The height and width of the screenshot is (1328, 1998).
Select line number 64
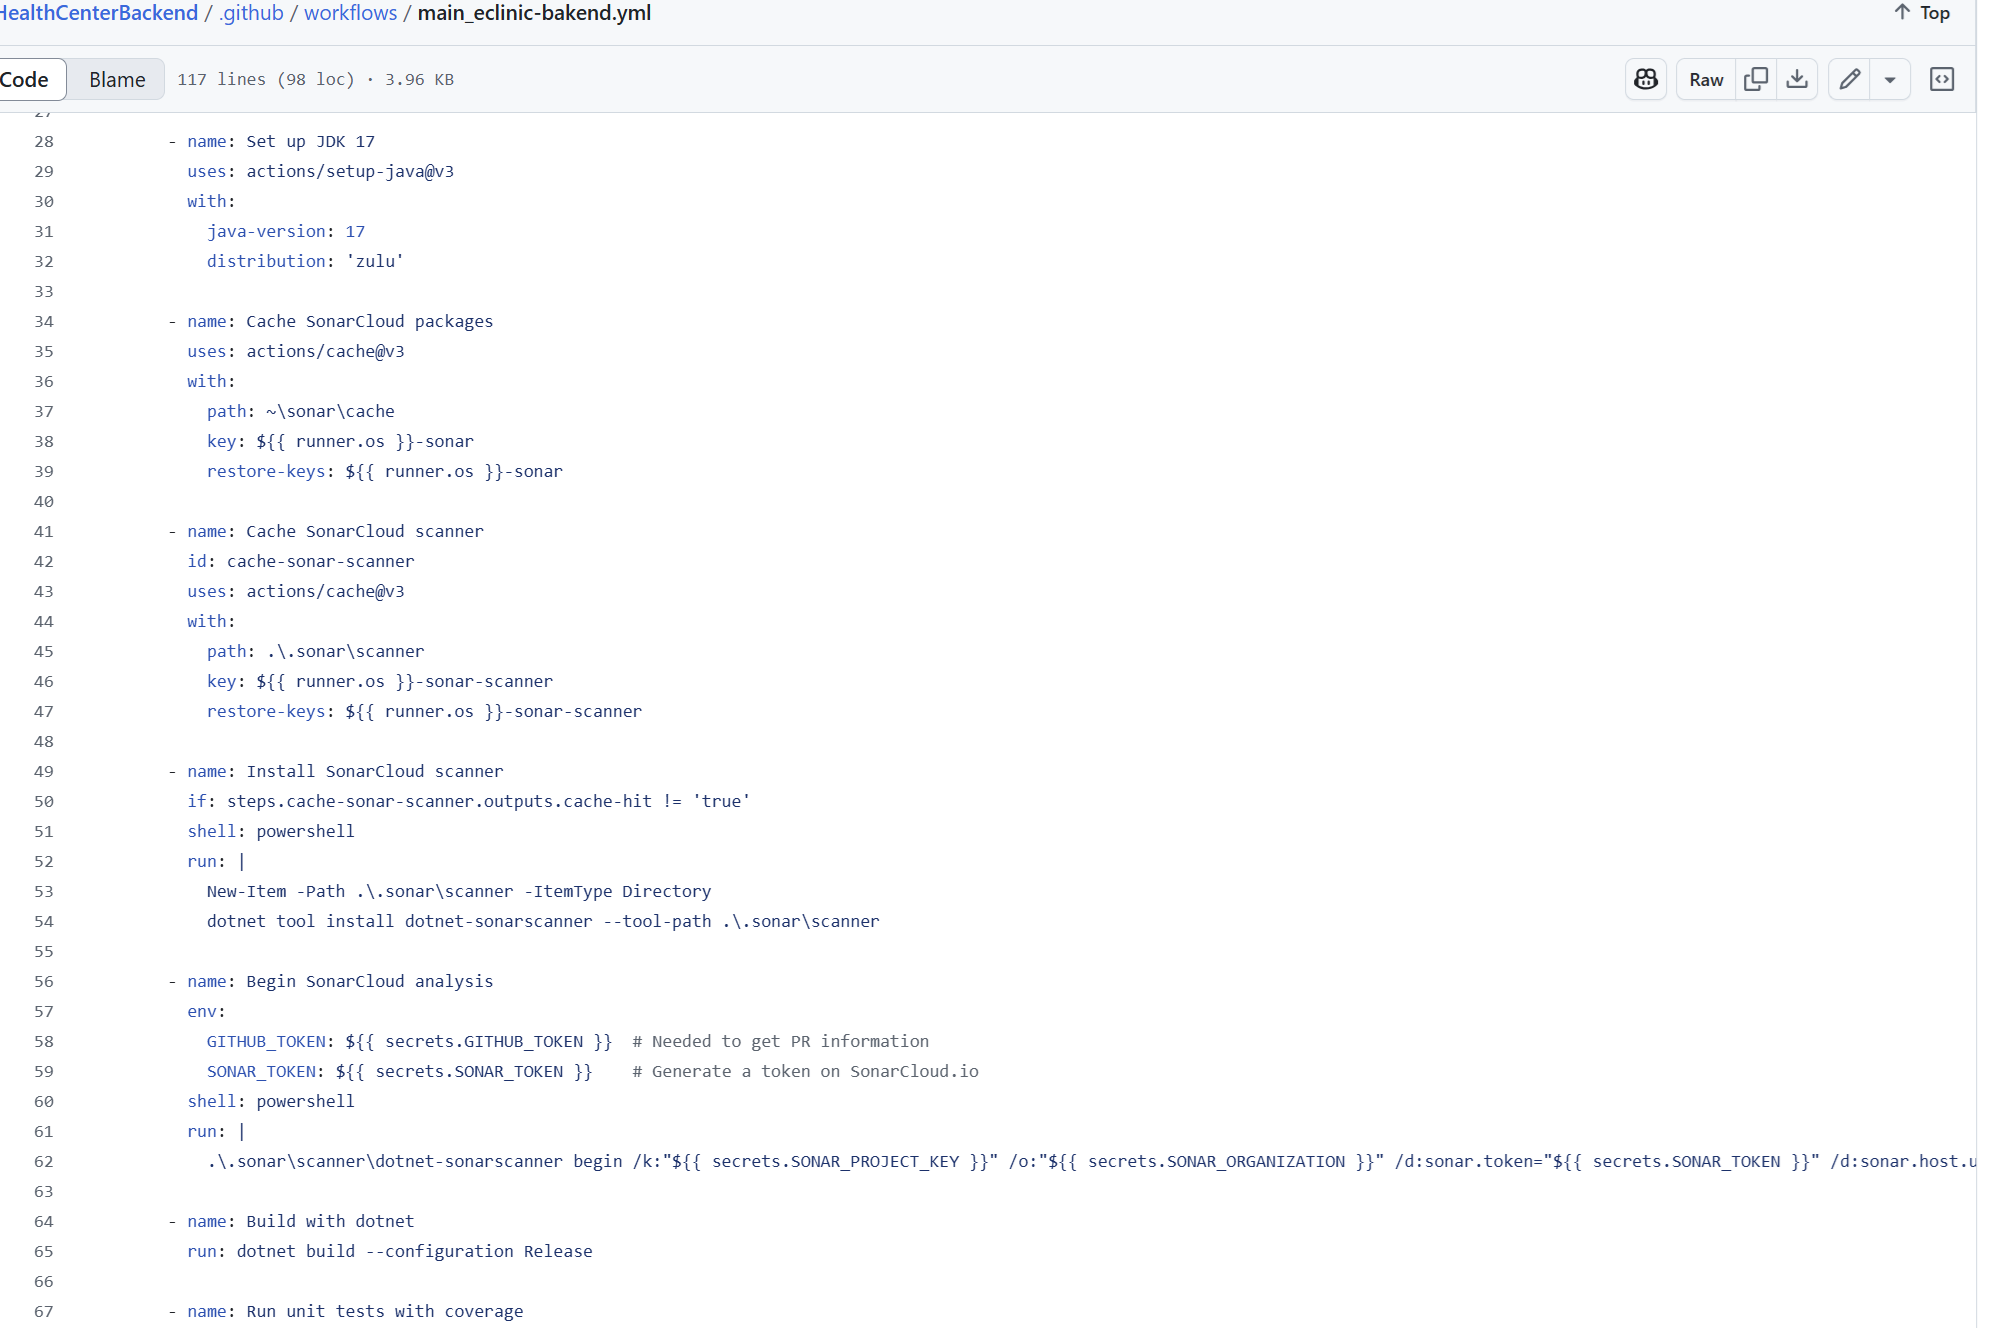pos(44,1221)
